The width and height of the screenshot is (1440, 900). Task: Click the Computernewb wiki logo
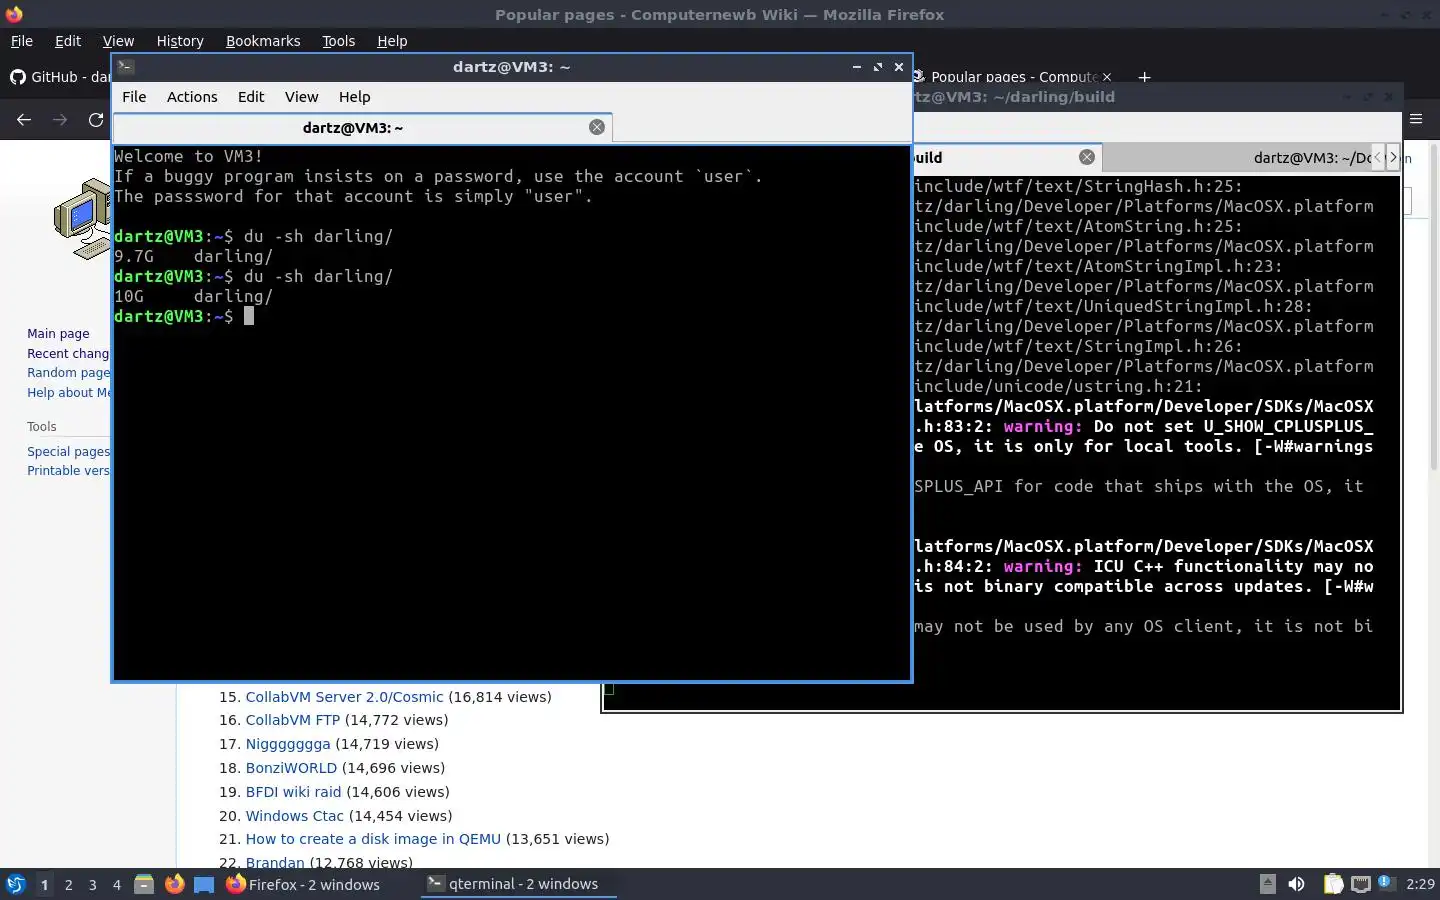click(x=82, y=218)
